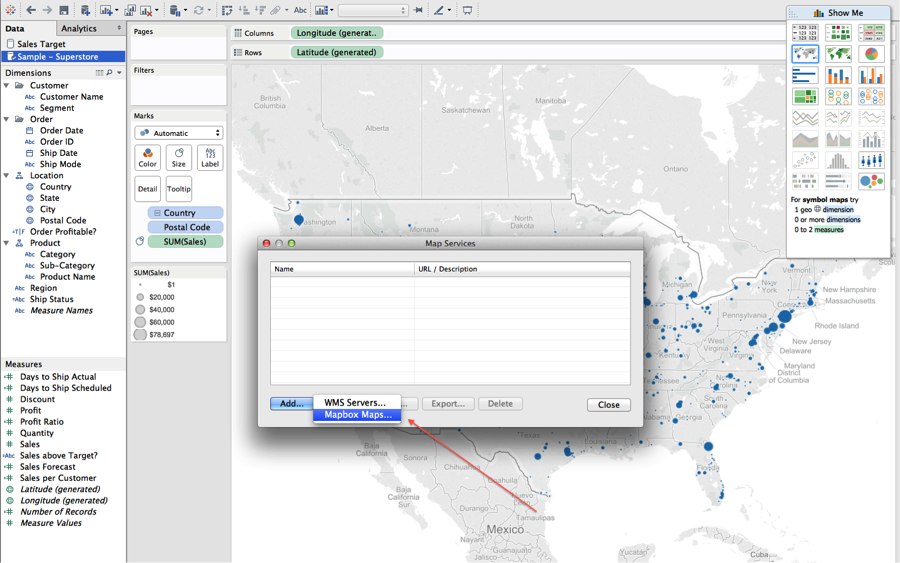
Task: Select the pie chart in Show Me
Action: 871,54
